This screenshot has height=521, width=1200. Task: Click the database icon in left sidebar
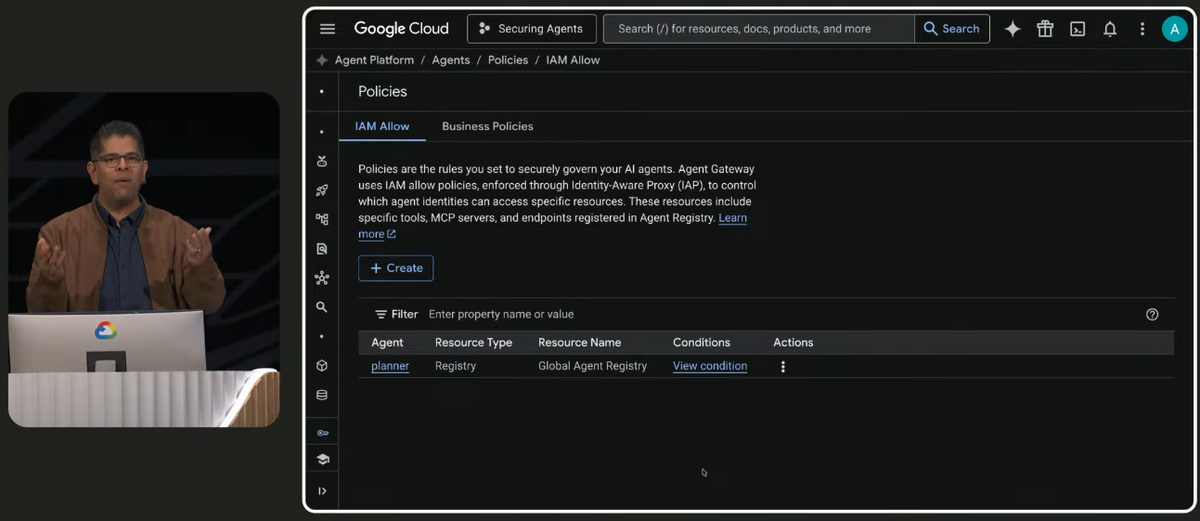click(x=322, y=395)
